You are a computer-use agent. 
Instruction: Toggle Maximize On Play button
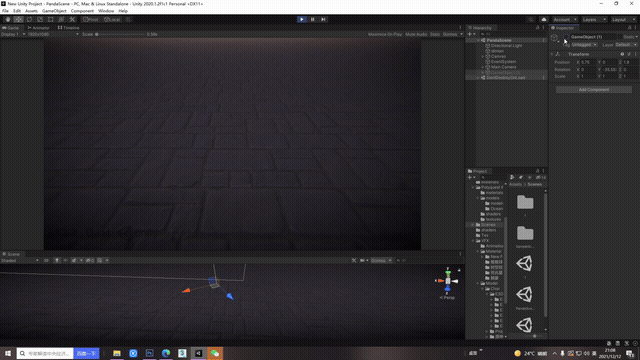pyautogui.click(x=384, y=34)
